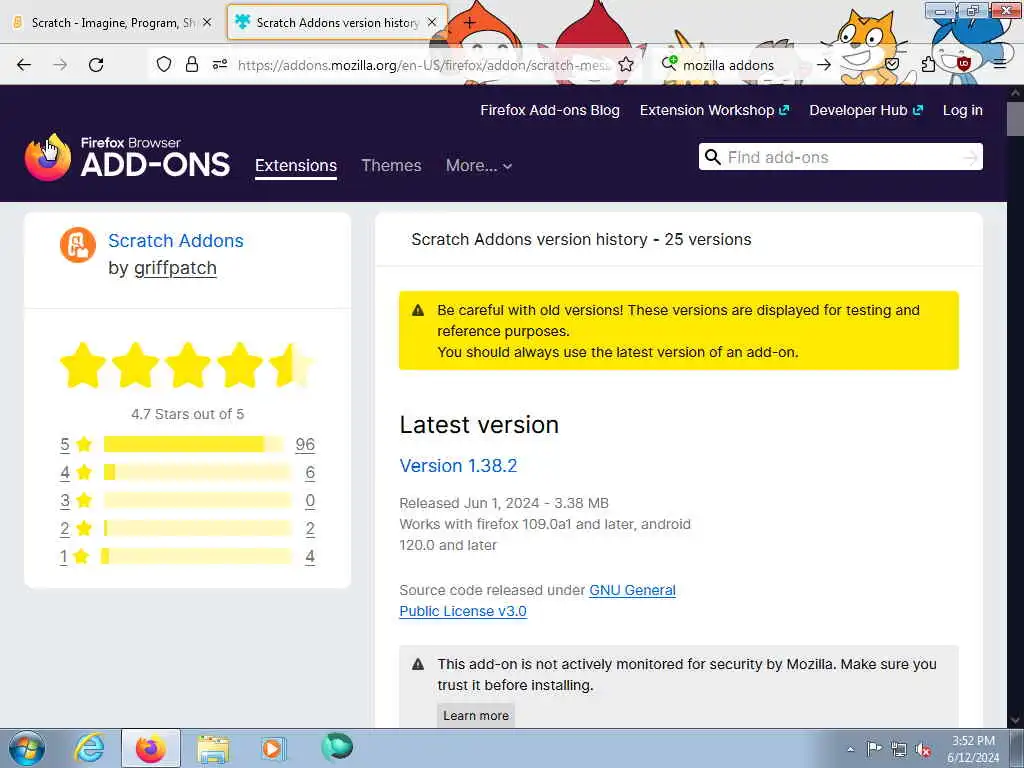Open Firefox Add-ons Blog link
The height and width of the screenshot is (768, 1024).
(550, 110)
